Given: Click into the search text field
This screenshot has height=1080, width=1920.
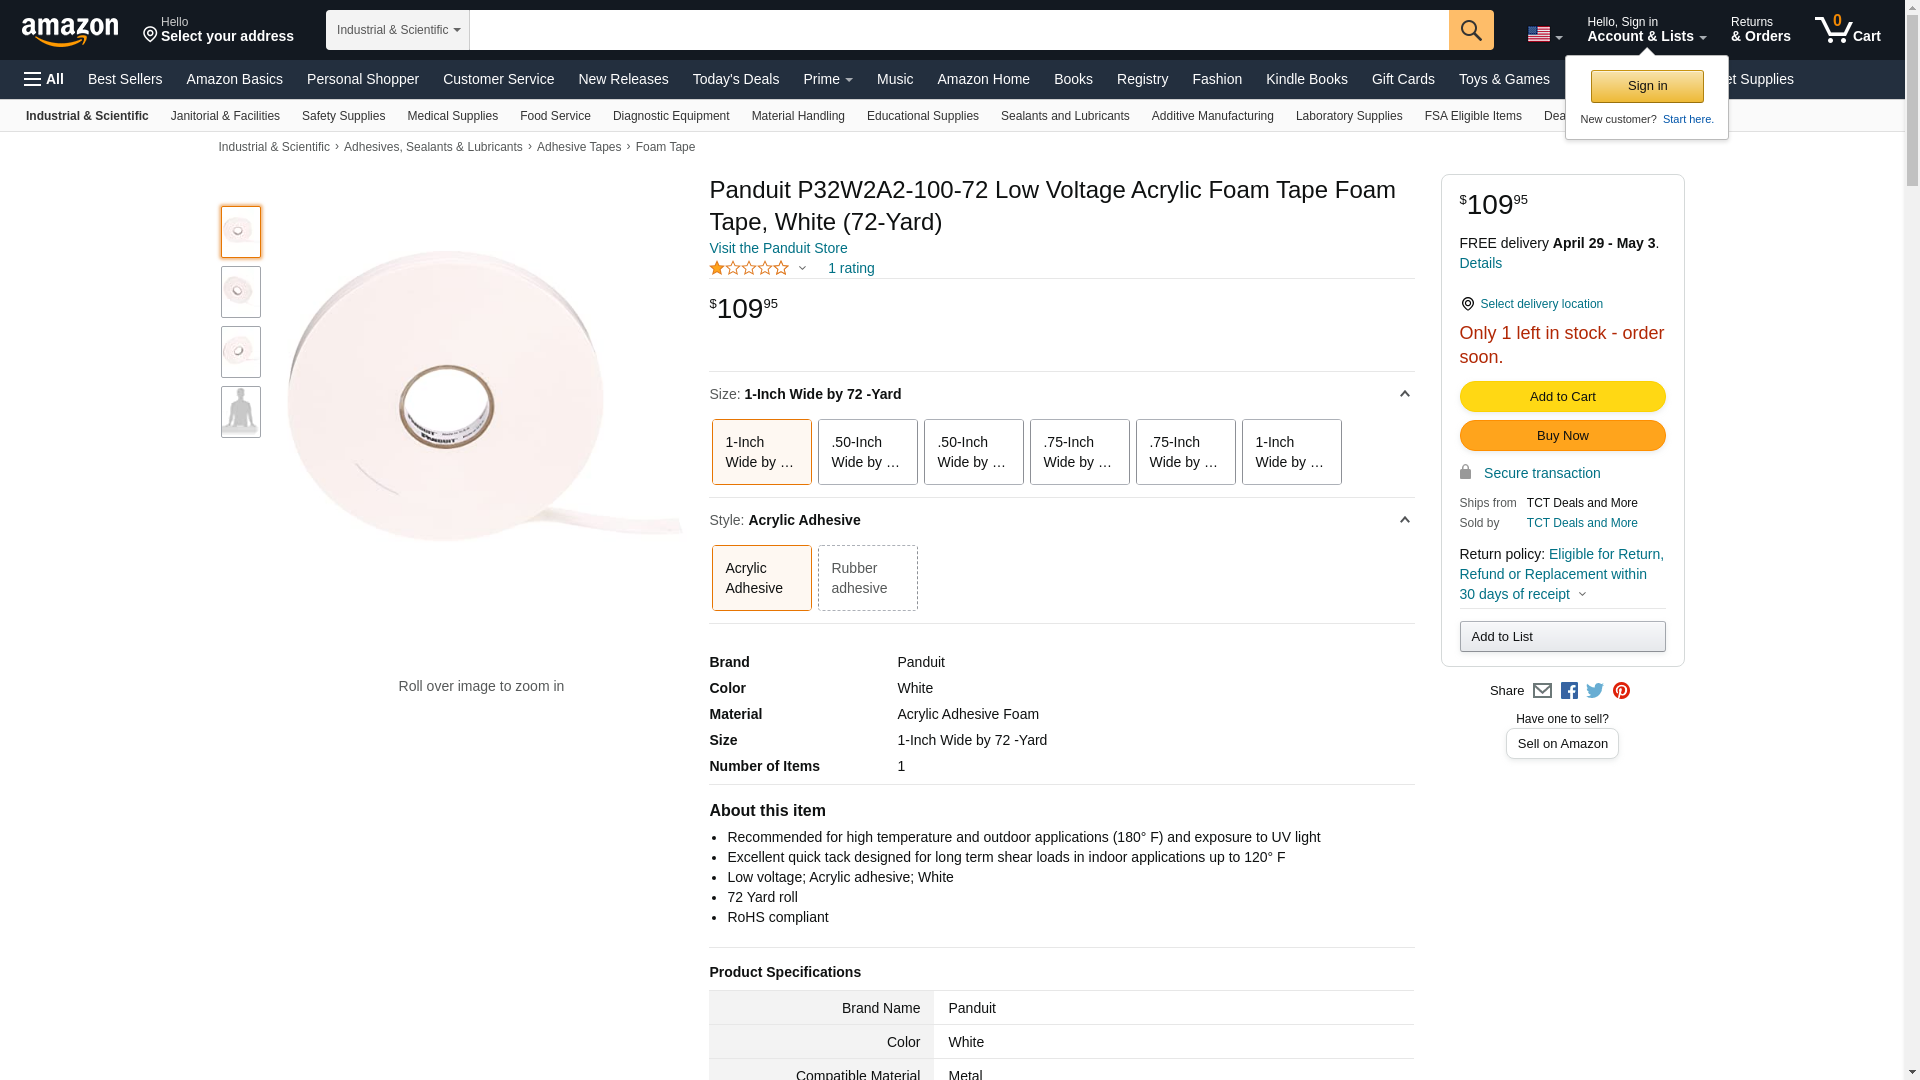Looking at the screenshot, I should coord(958,30).
